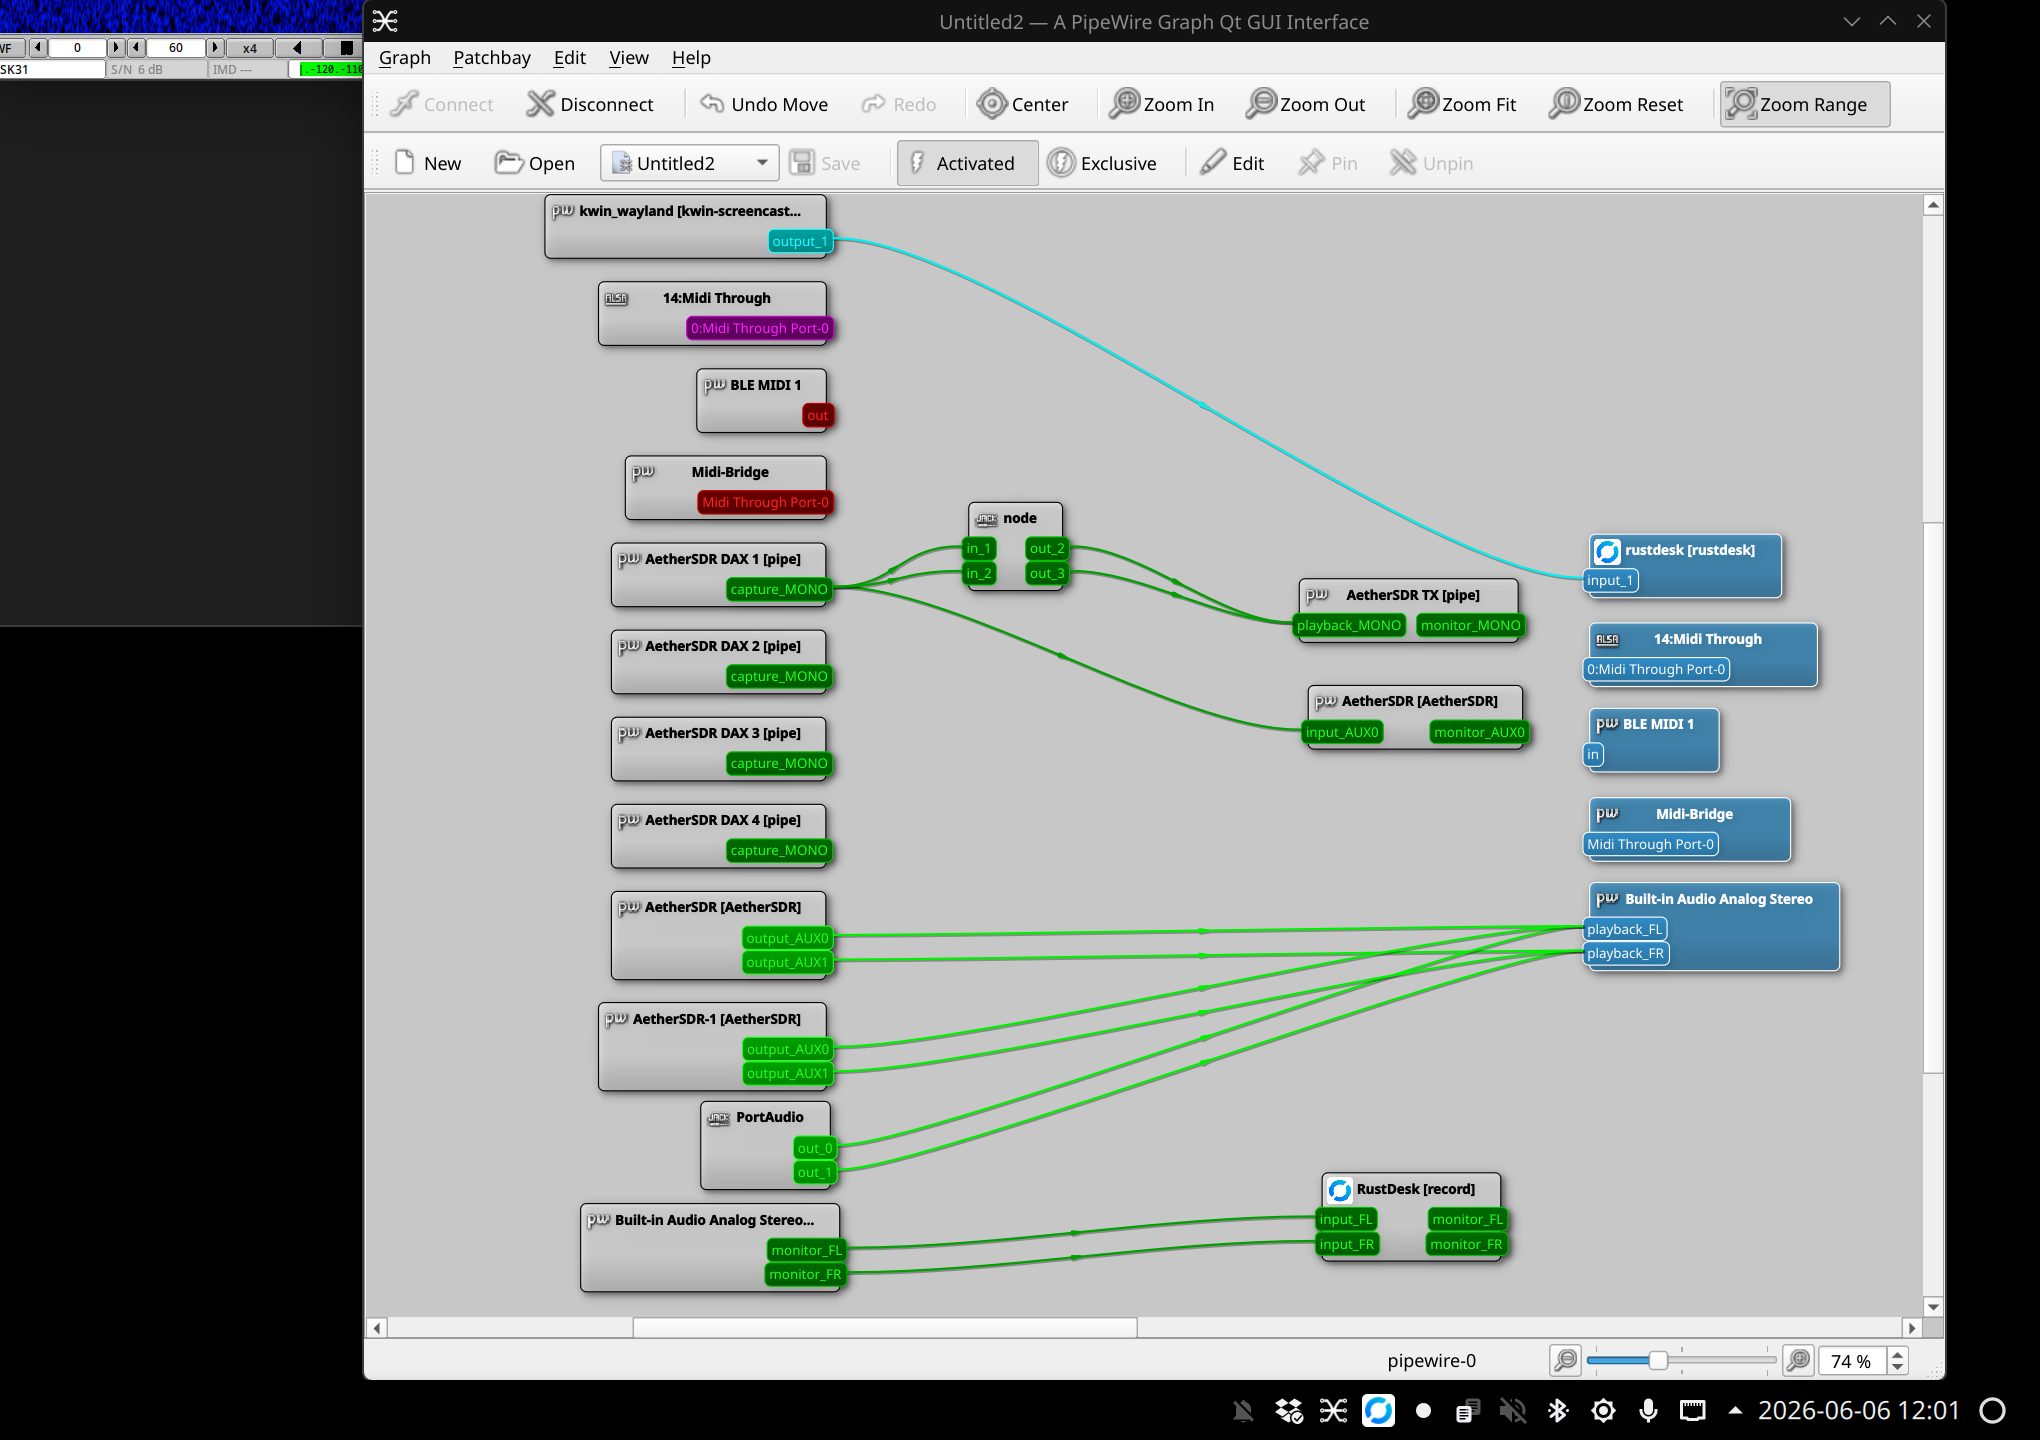Click the Pin toolbar item
The height and width of the screenshot is (1440, 2040).
coord(1328,163)
